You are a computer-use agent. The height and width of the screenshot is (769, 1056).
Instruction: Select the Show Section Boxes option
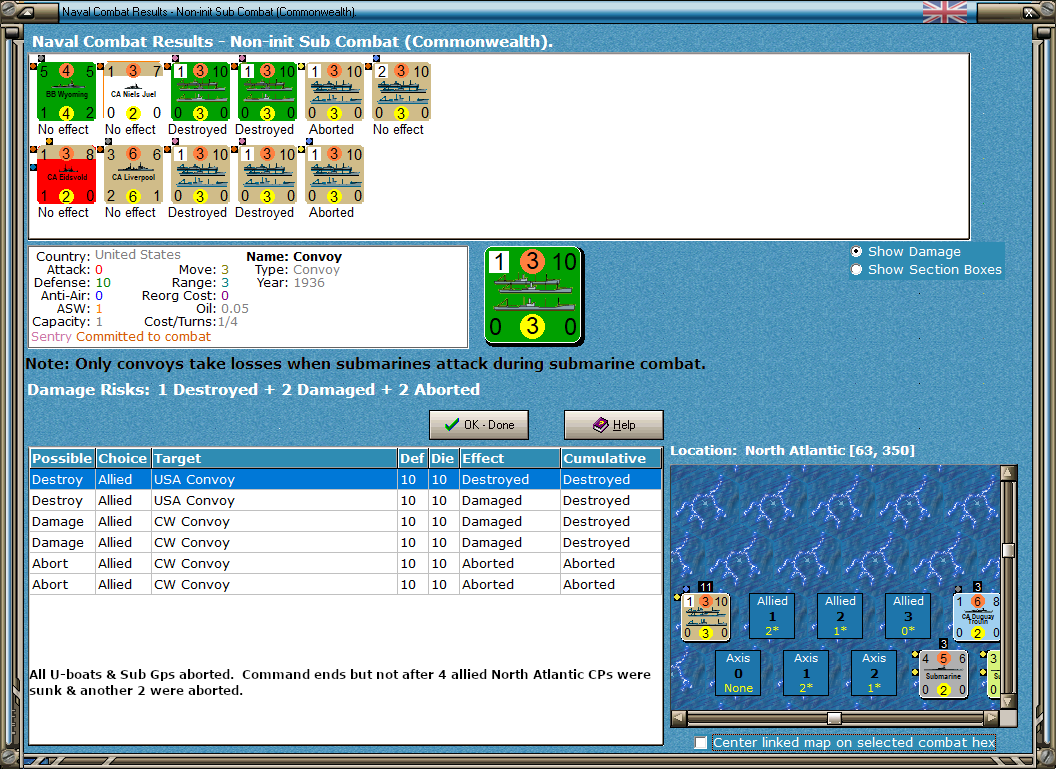click(857, 269)
